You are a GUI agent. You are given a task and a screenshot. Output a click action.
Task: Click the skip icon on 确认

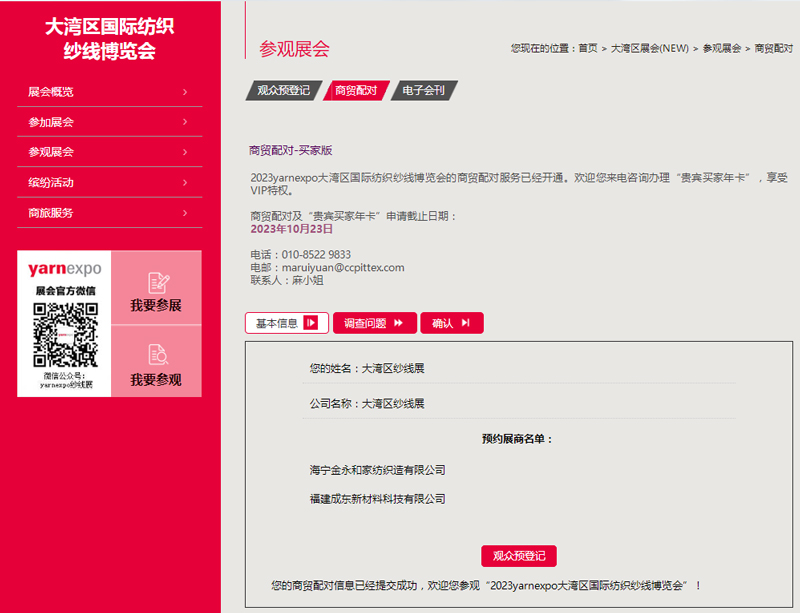click(466, 323)
